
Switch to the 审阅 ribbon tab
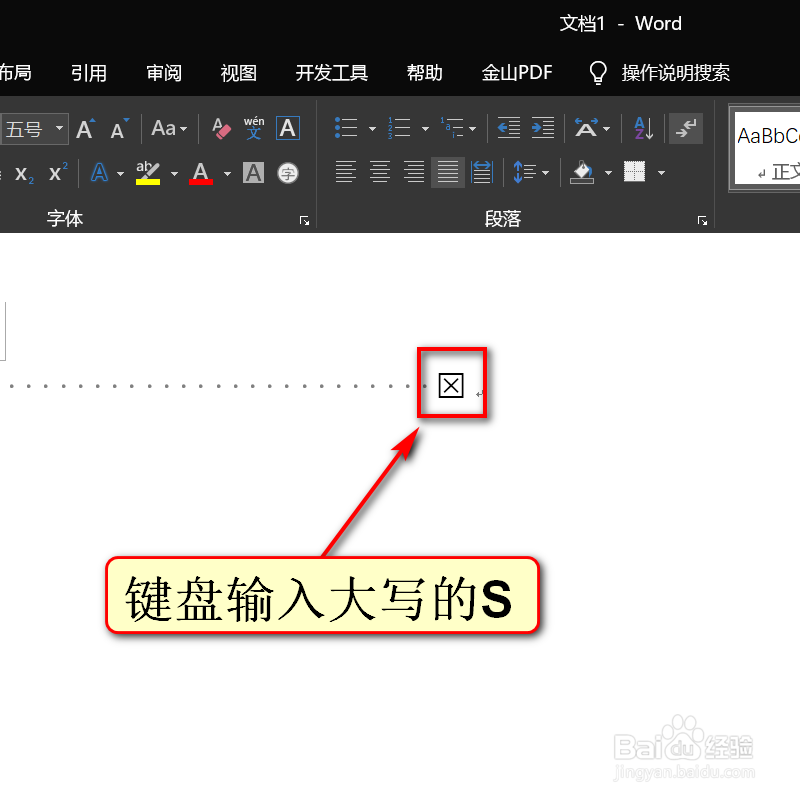163,72
